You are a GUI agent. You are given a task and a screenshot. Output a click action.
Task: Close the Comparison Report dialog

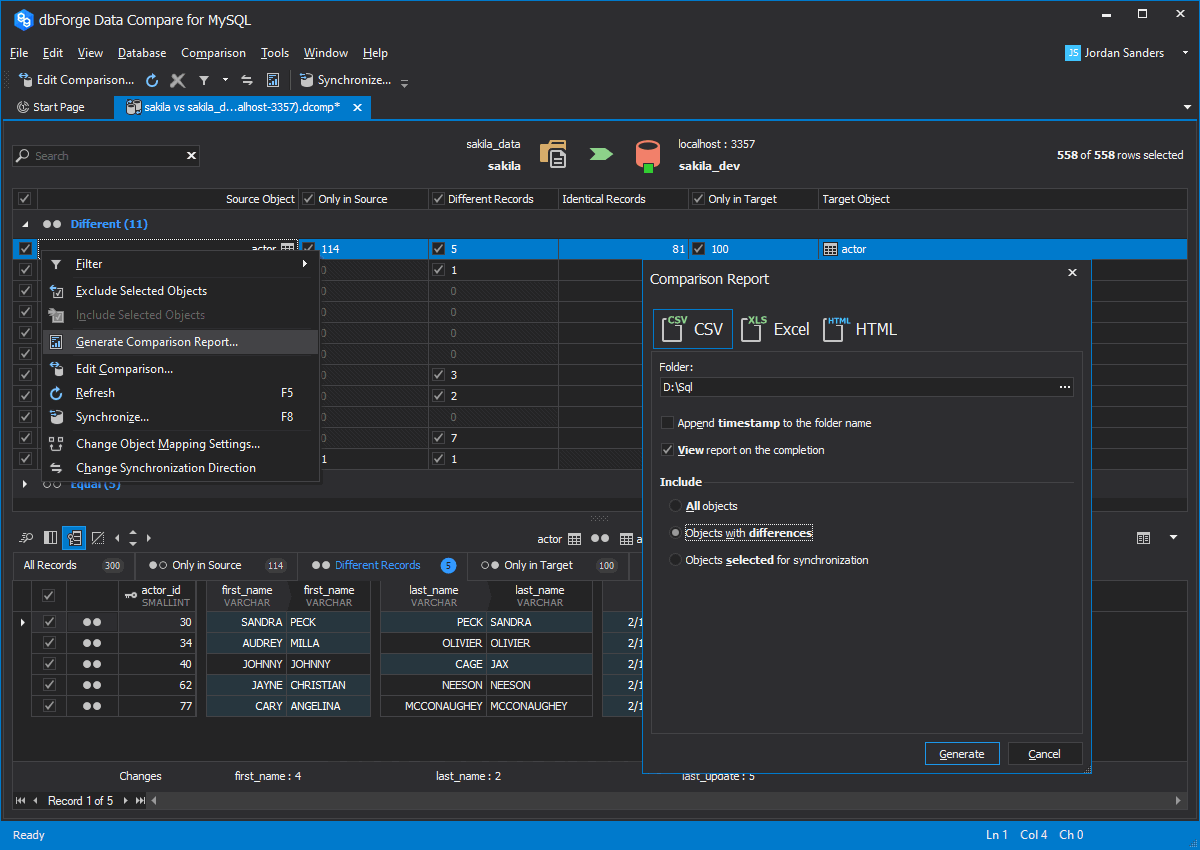pyautogui.click(x=1072, y=272)
